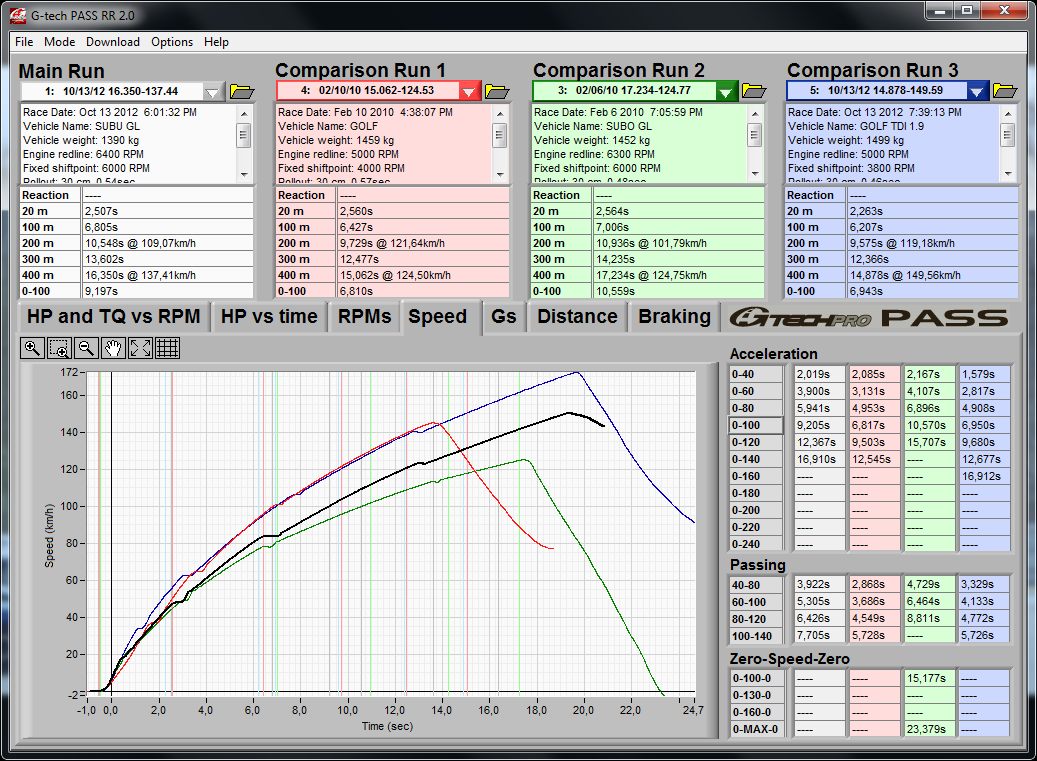Click Comparison Run 1 200 m '9,729s @ 121,64km/h'
Image resolution: width=1037 pixels, height=761 pixels.
pos(423,243)
